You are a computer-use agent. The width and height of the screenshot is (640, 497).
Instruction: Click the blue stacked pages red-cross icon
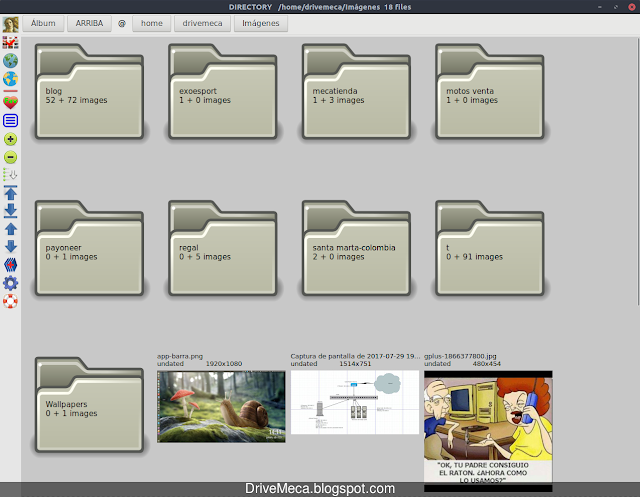[11, 265]
